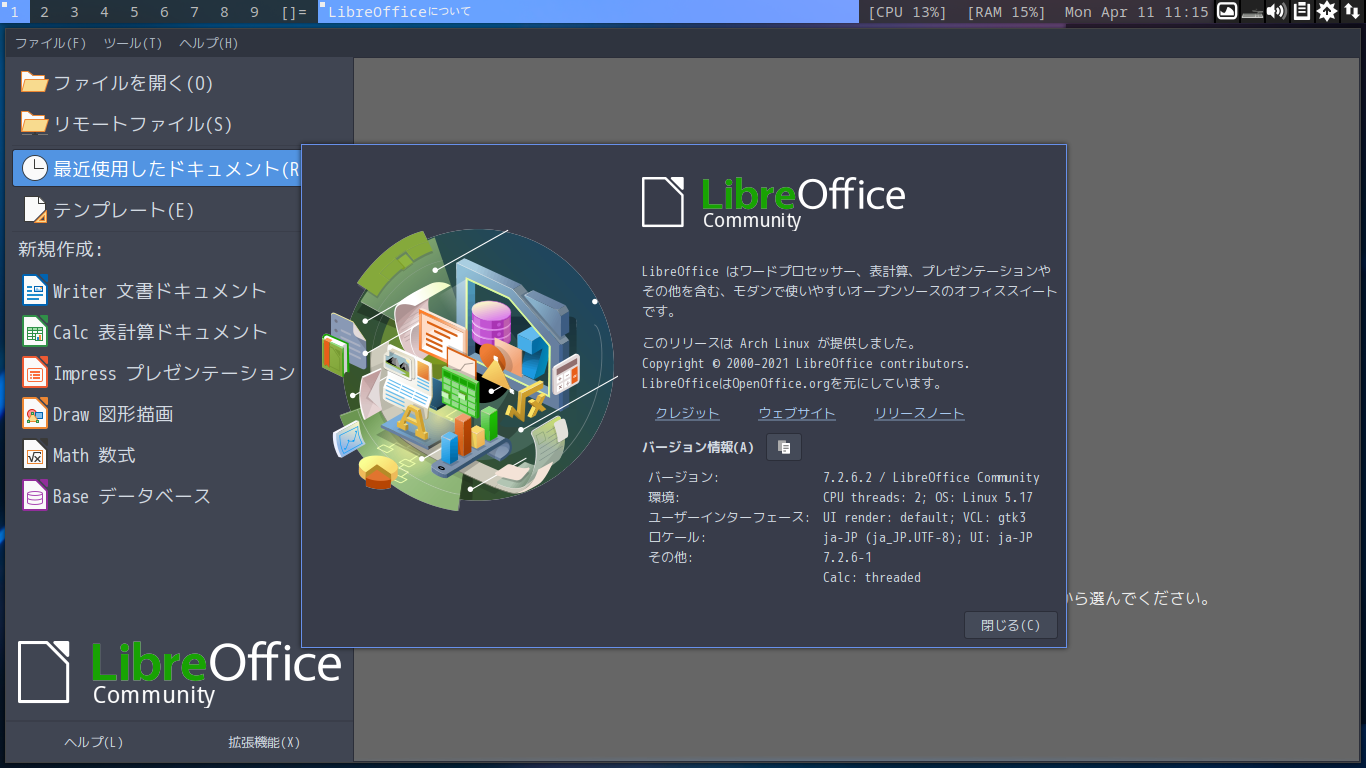Click the [RAM 15%] status indicator
The width and height of the screenshot is (1366, 768).
[1006, 12]
